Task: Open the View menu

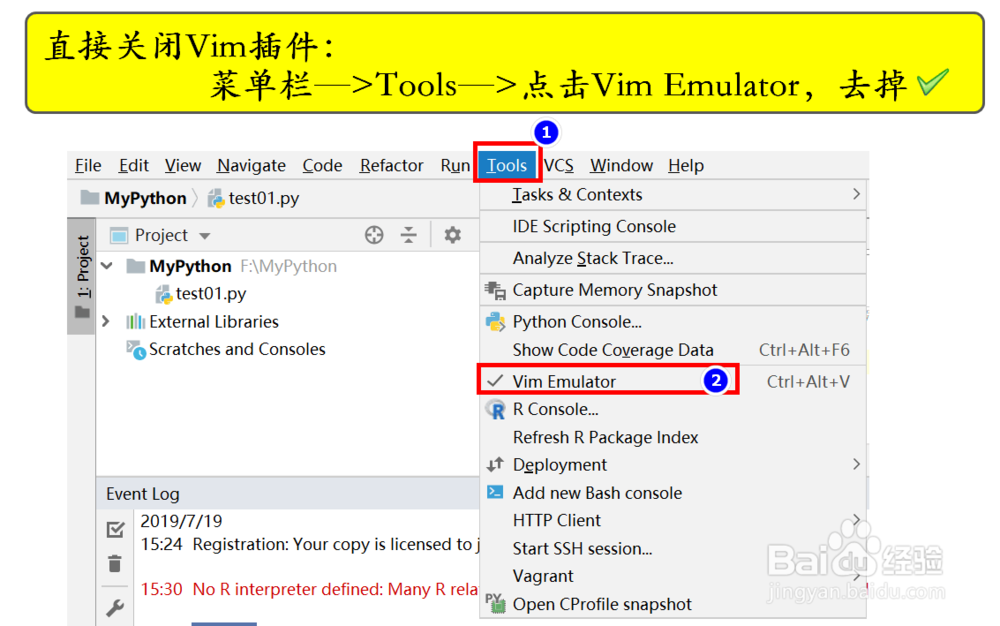Action: [182, 166]
